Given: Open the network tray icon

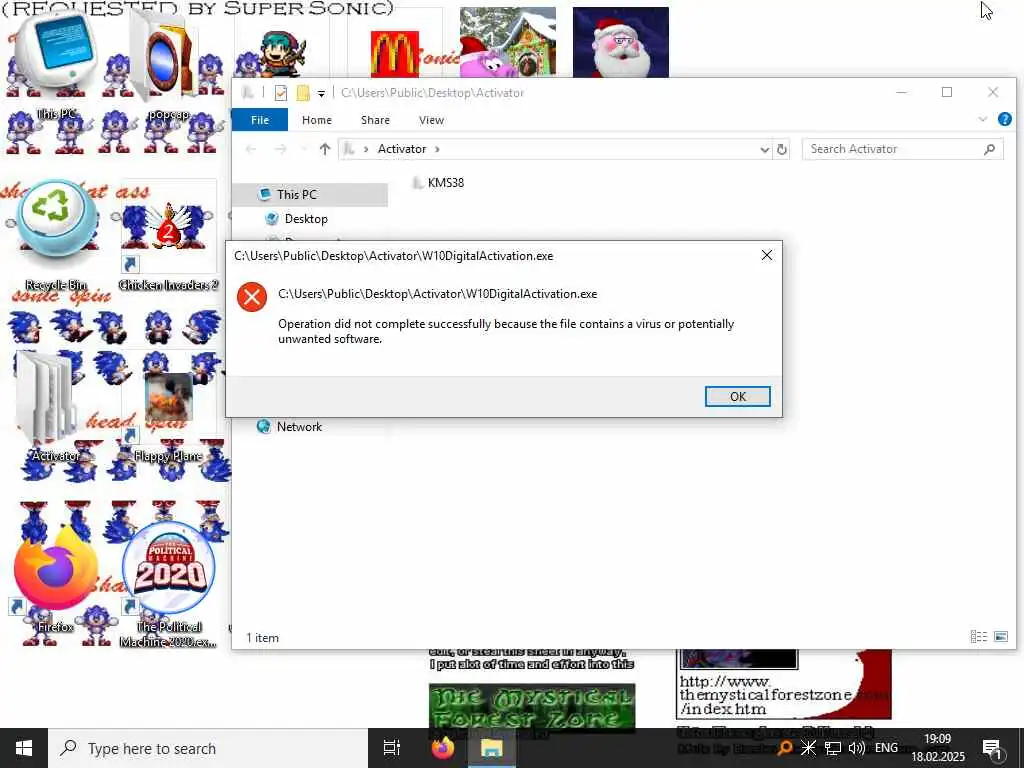Looking at the screenshot, I should [832, 748].
